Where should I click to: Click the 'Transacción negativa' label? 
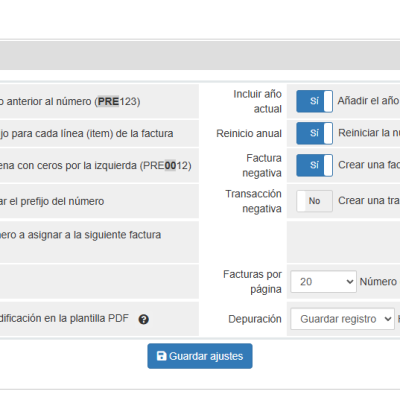pyautogui.click(x=253, y=201)
